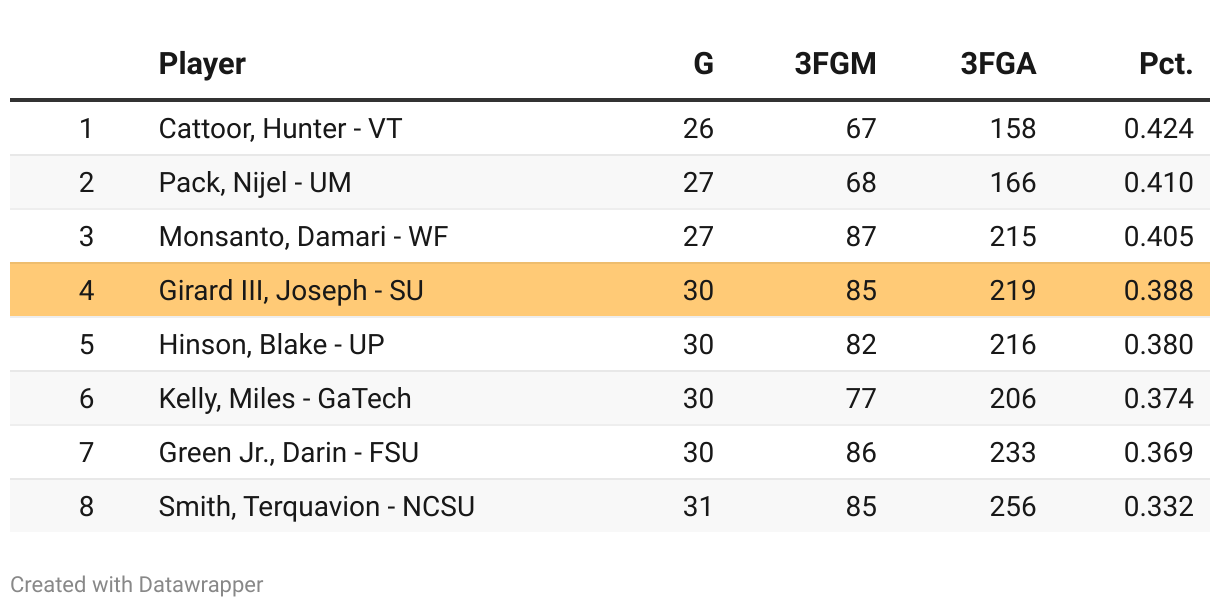The width and height of the screenshot is (1220, 608).
Task: Select the Smith, Terquavion - NCSU player name
Action: pos(317,507)
